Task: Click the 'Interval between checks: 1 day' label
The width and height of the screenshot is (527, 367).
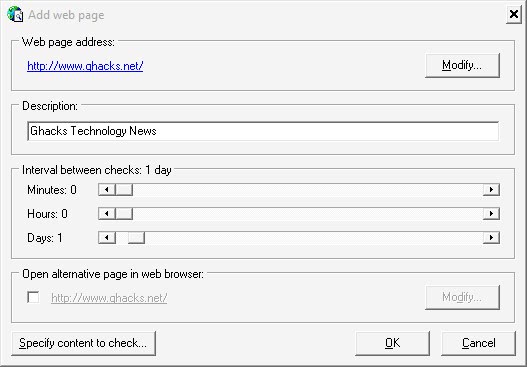Action: tap(97, 170)
